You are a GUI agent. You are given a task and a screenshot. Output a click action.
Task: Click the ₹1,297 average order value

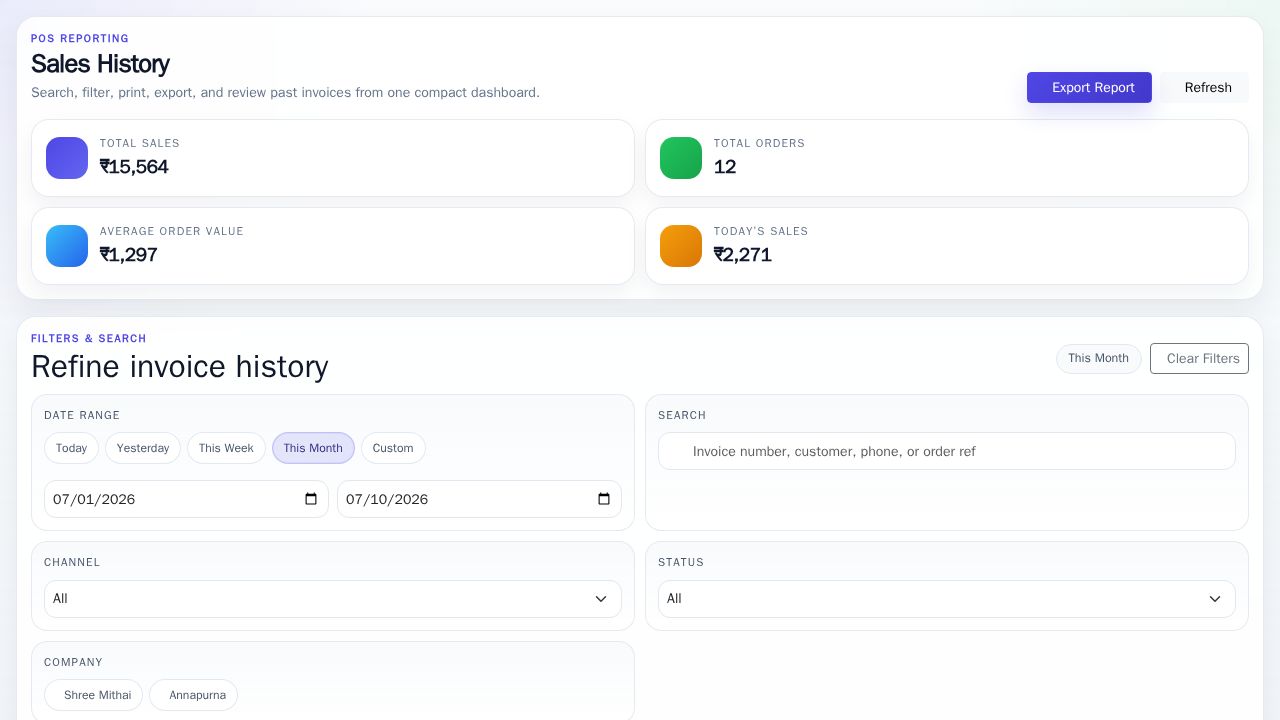129,255
